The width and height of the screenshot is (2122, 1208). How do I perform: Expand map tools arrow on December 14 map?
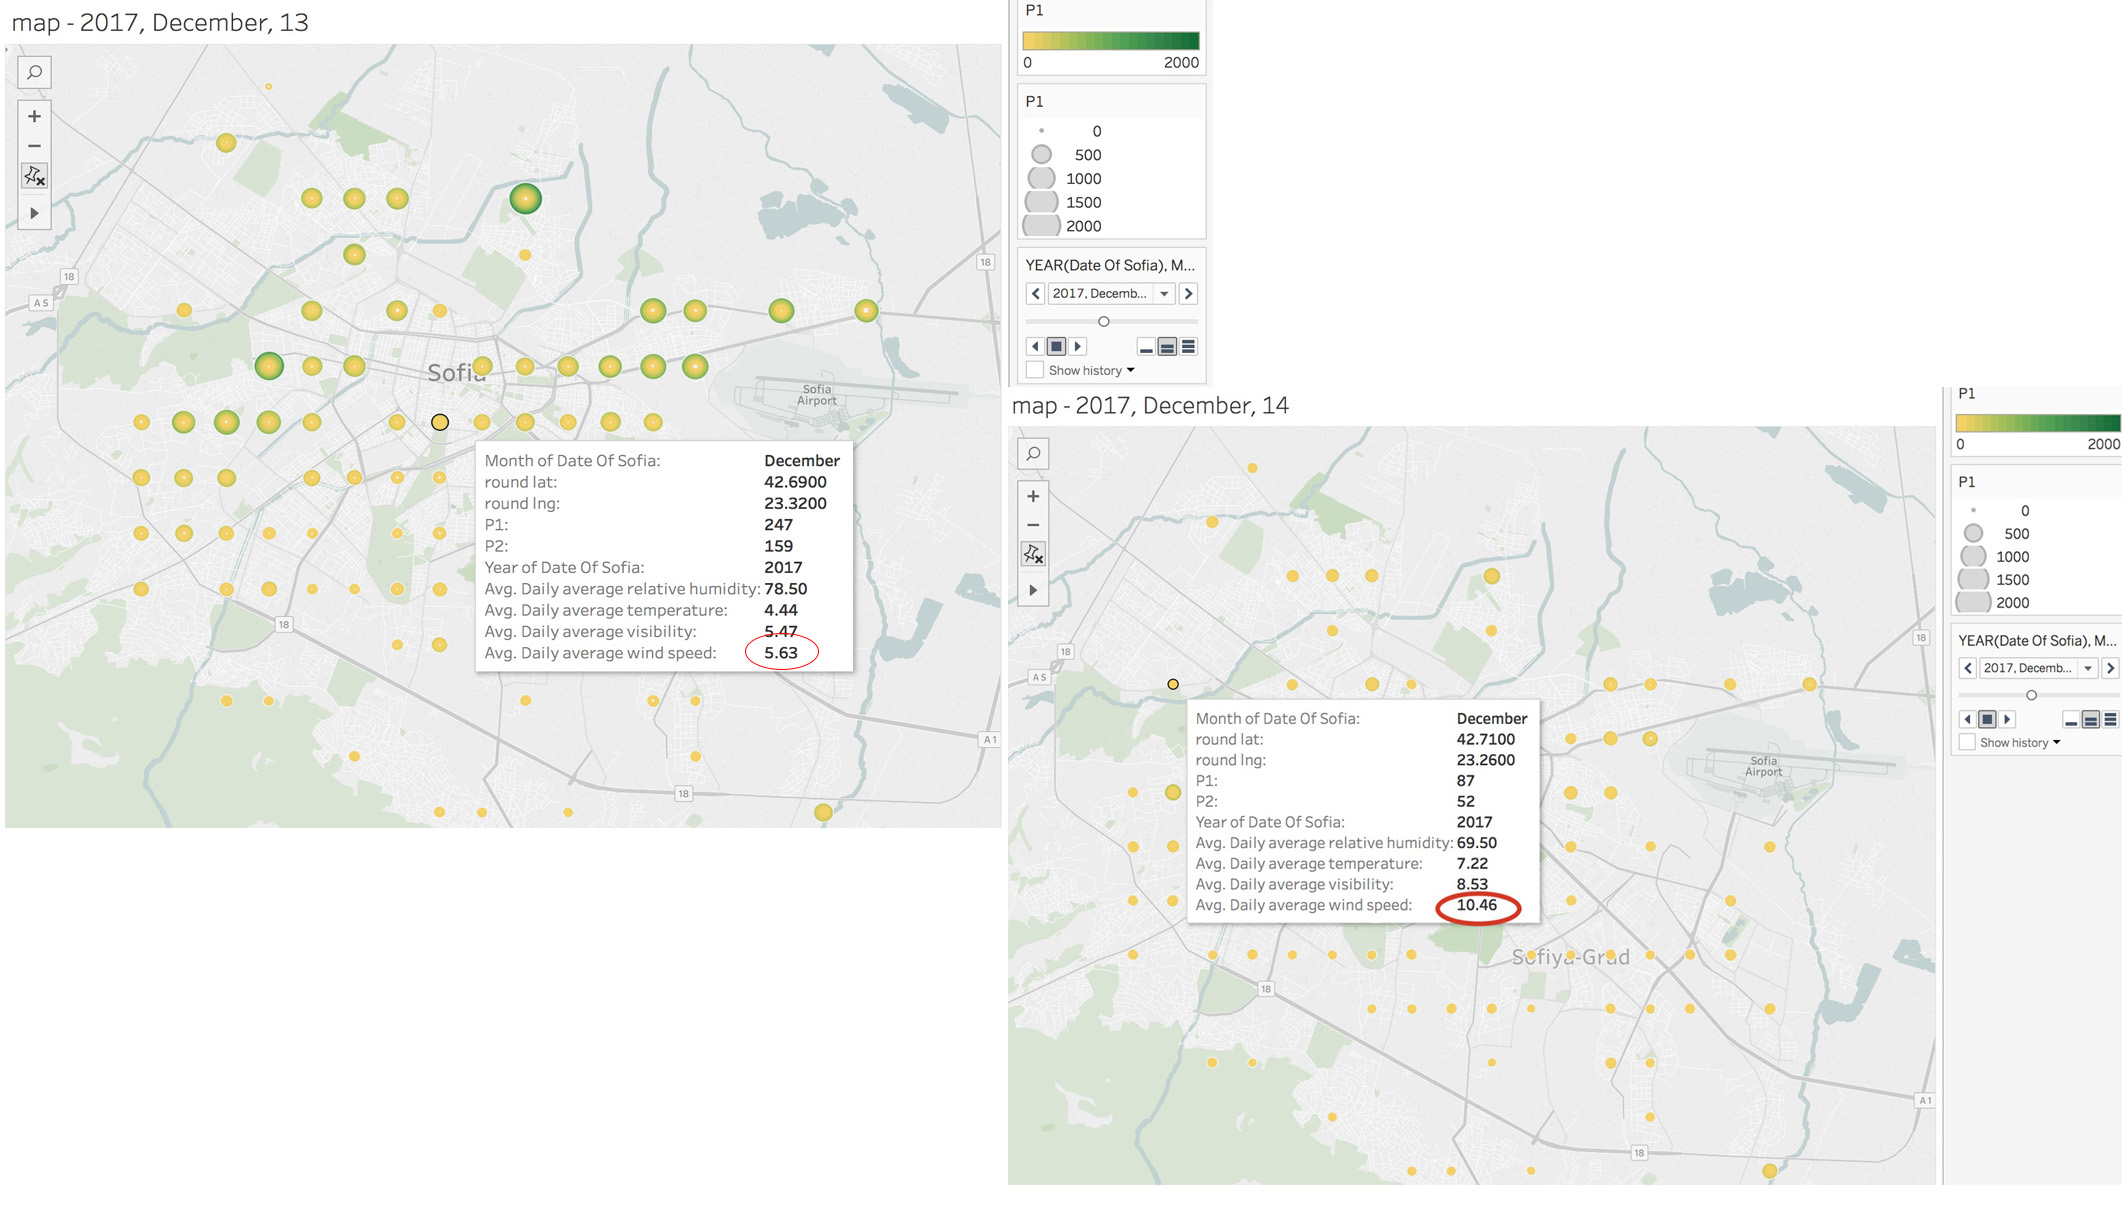[x=1033, y=590]
